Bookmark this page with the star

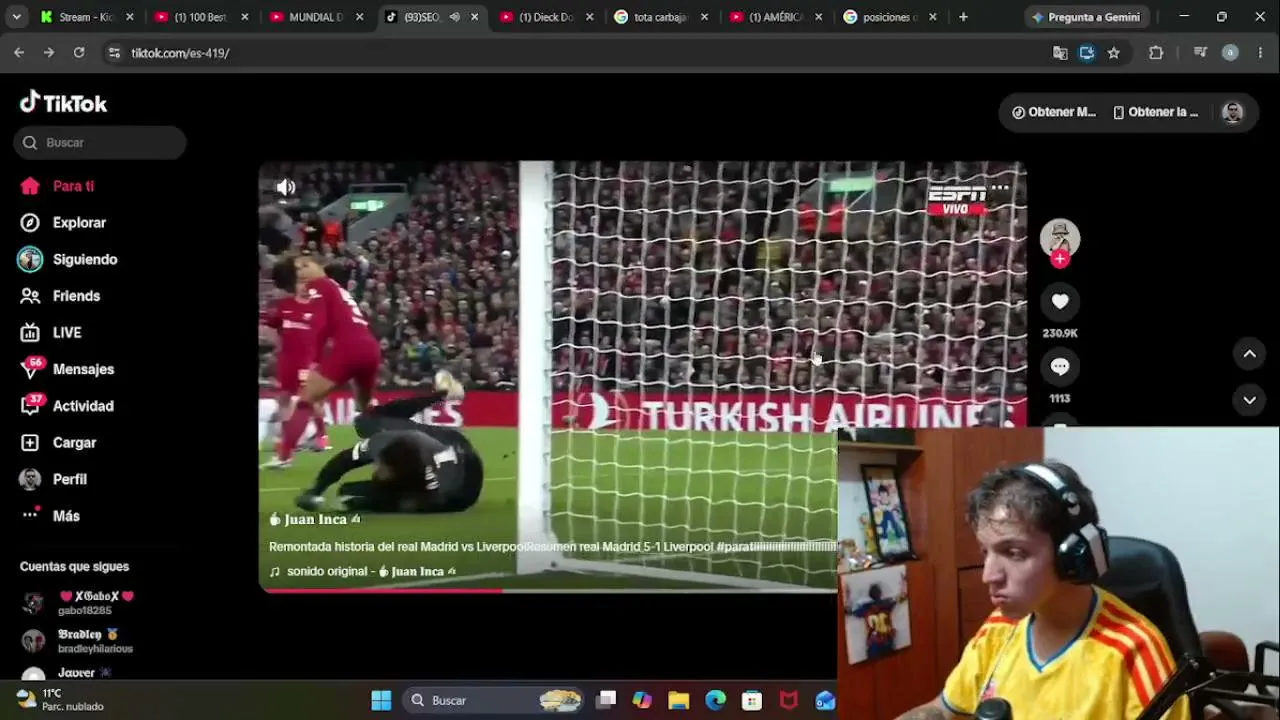[x=1114, y=53]
